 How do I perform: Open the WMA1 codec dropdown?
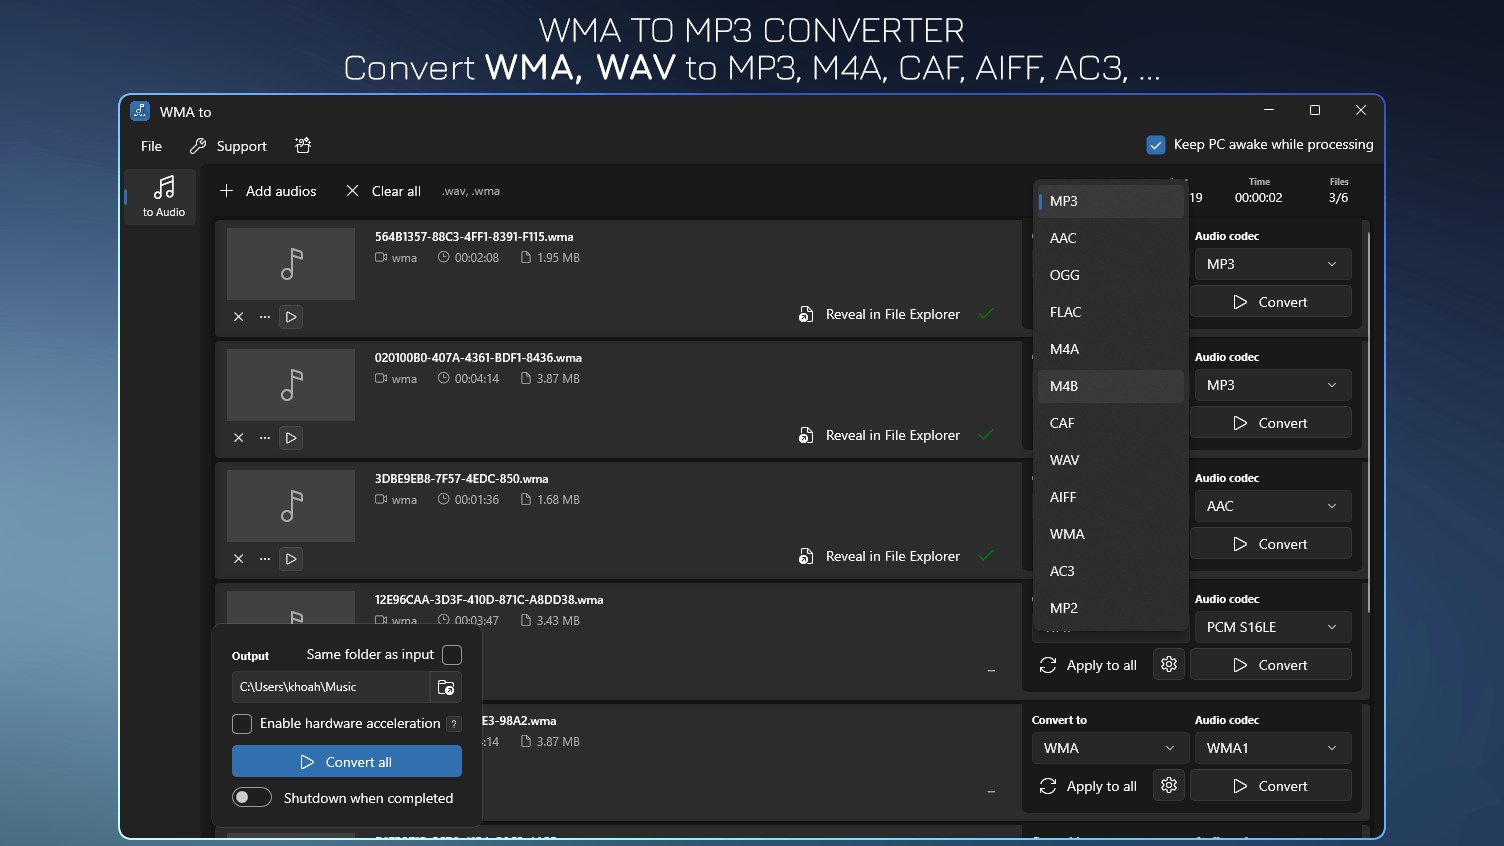coord(1271,747)
